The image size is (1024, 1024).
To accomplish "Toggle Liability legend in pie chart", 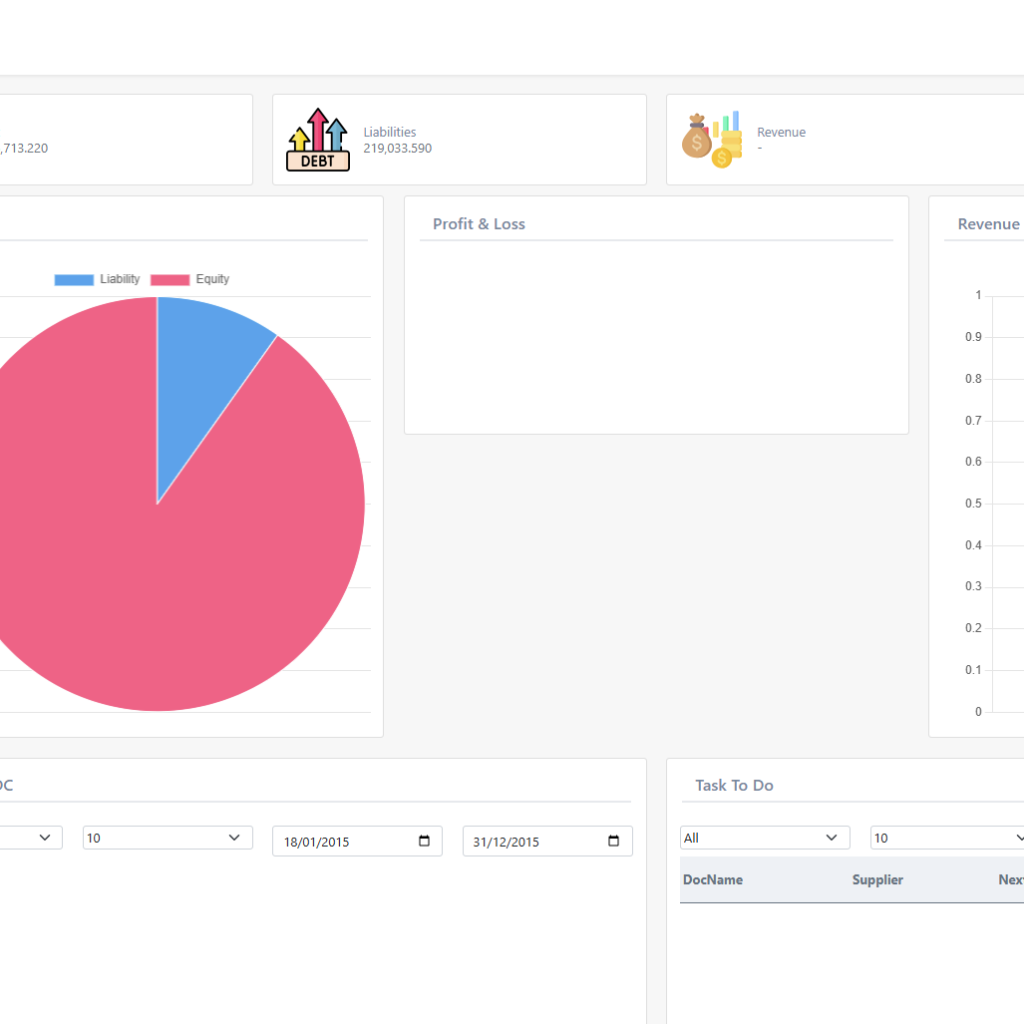I will pos(97,279).
